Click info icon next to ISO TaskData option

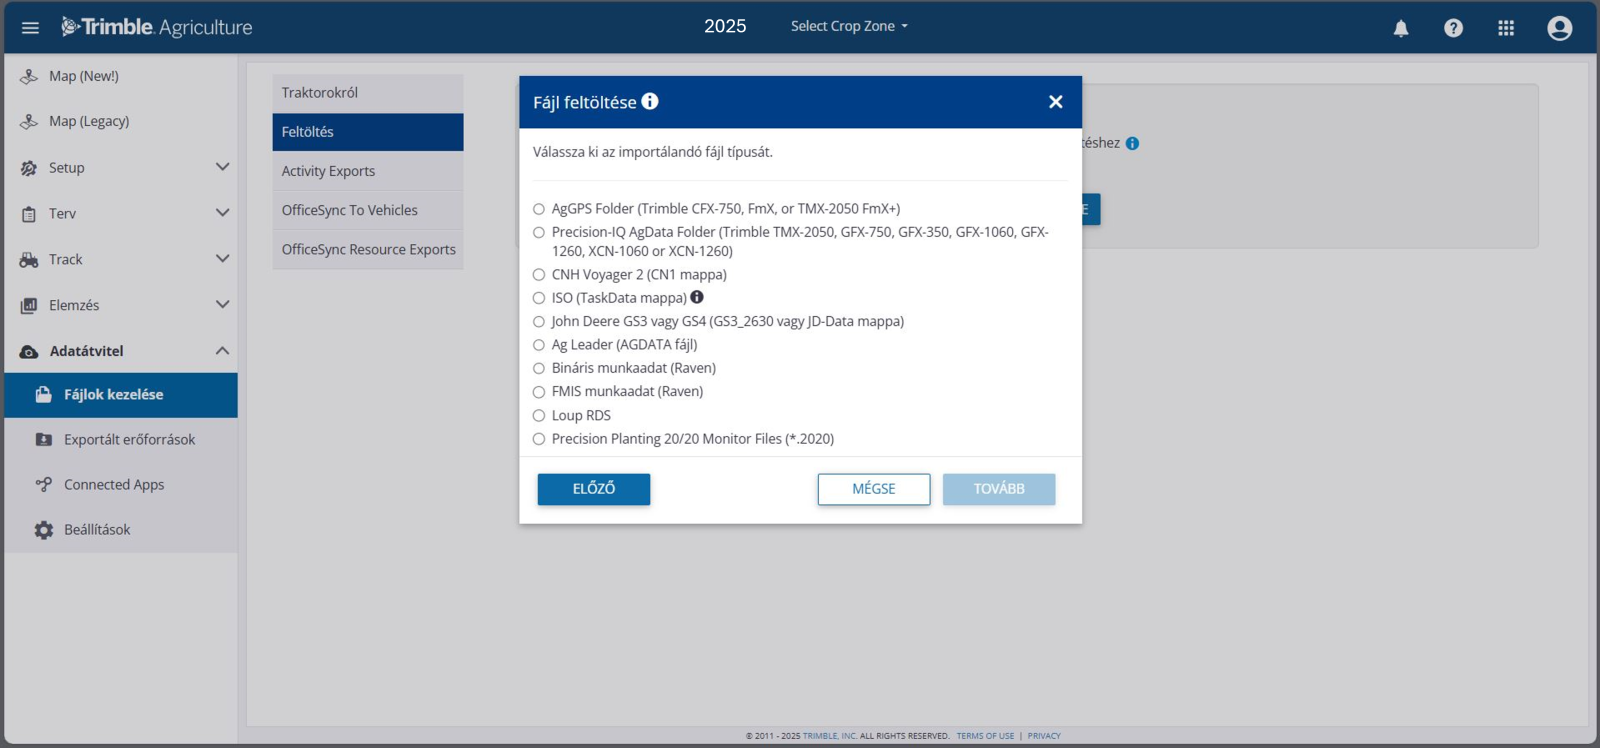coord(697,297)
